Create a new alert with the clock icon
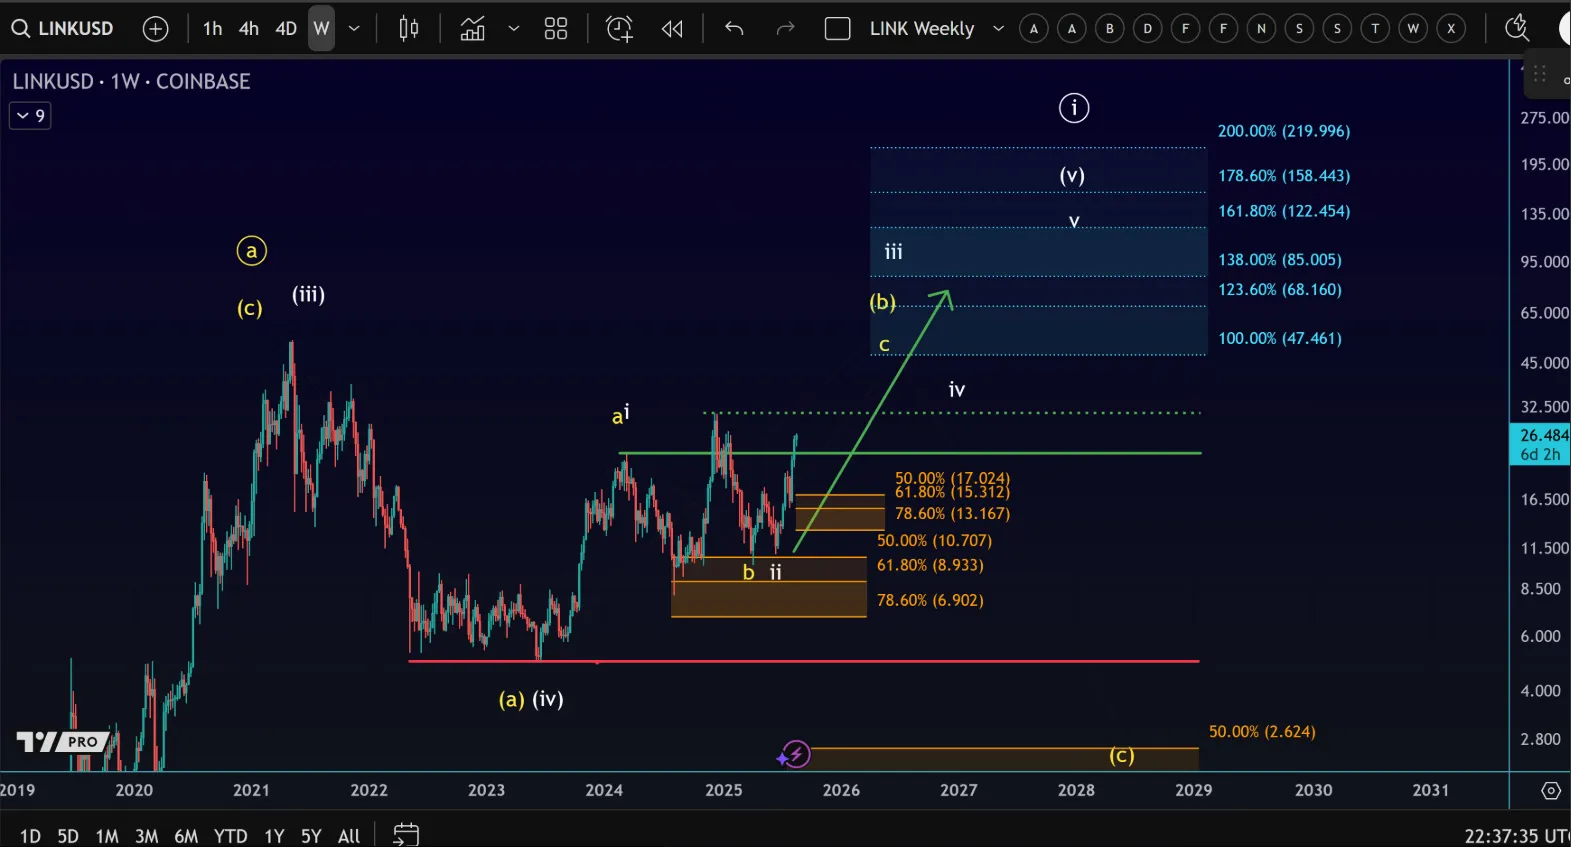The image size is (1571, 847). tap(619, 29)
